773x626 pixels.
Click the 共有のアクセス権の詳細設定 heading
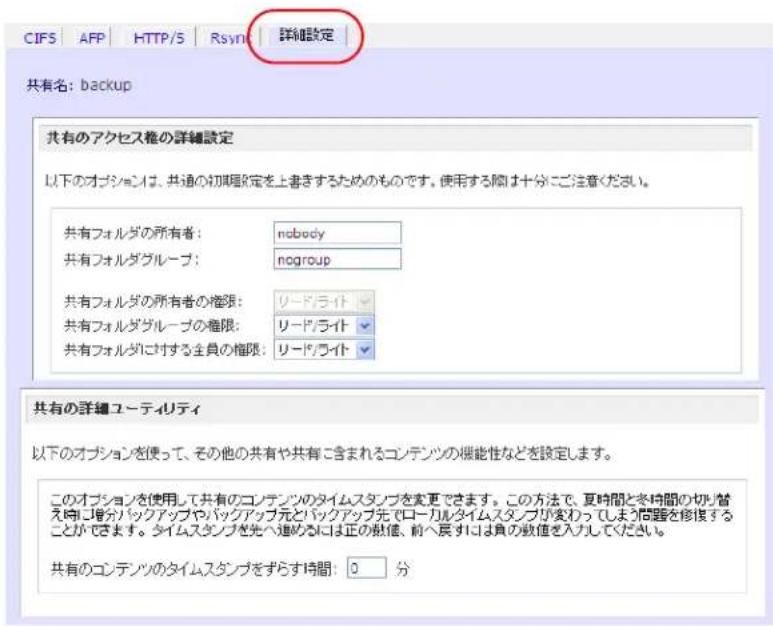(140, 138)
